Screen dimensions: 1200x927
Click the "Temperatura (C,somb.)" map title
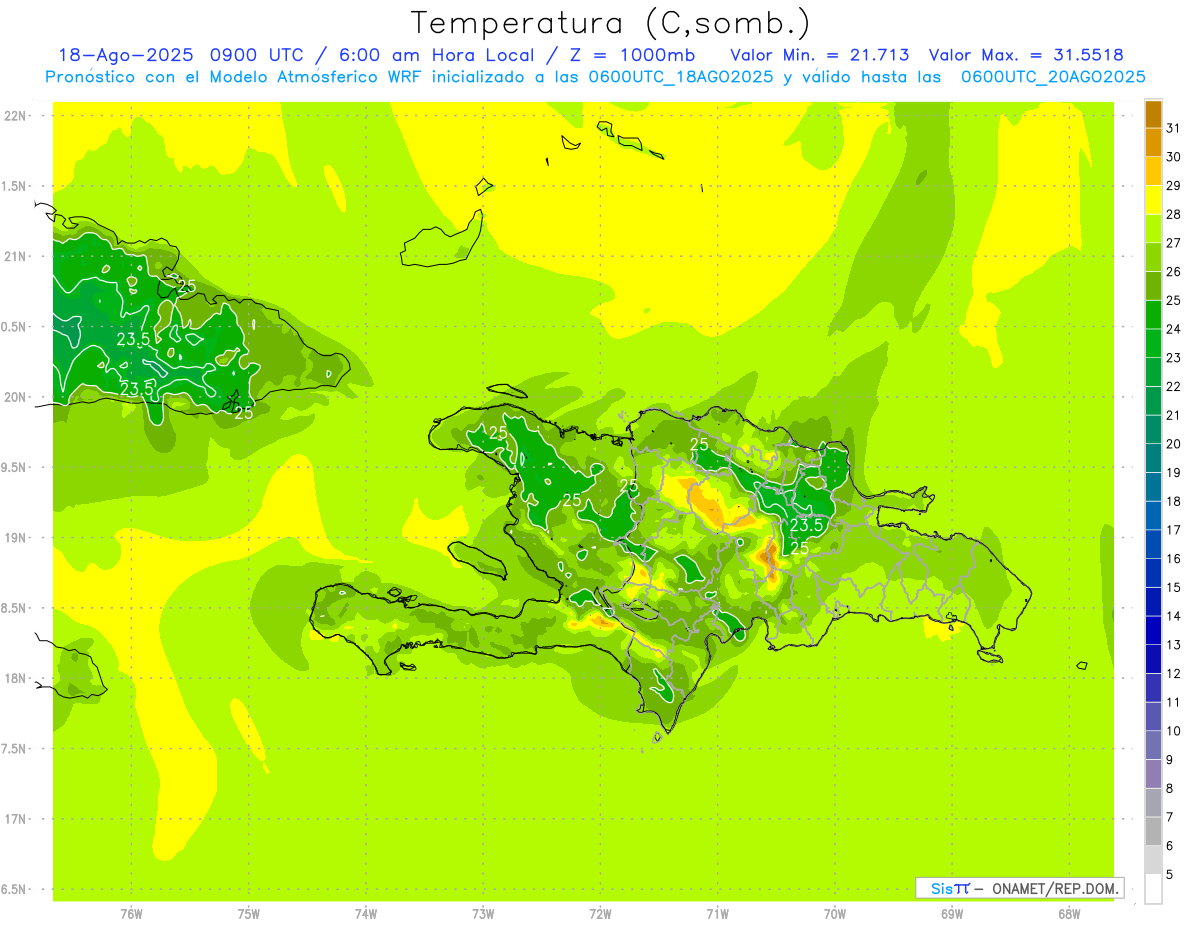pyautogui.click(x=611, y=23)
